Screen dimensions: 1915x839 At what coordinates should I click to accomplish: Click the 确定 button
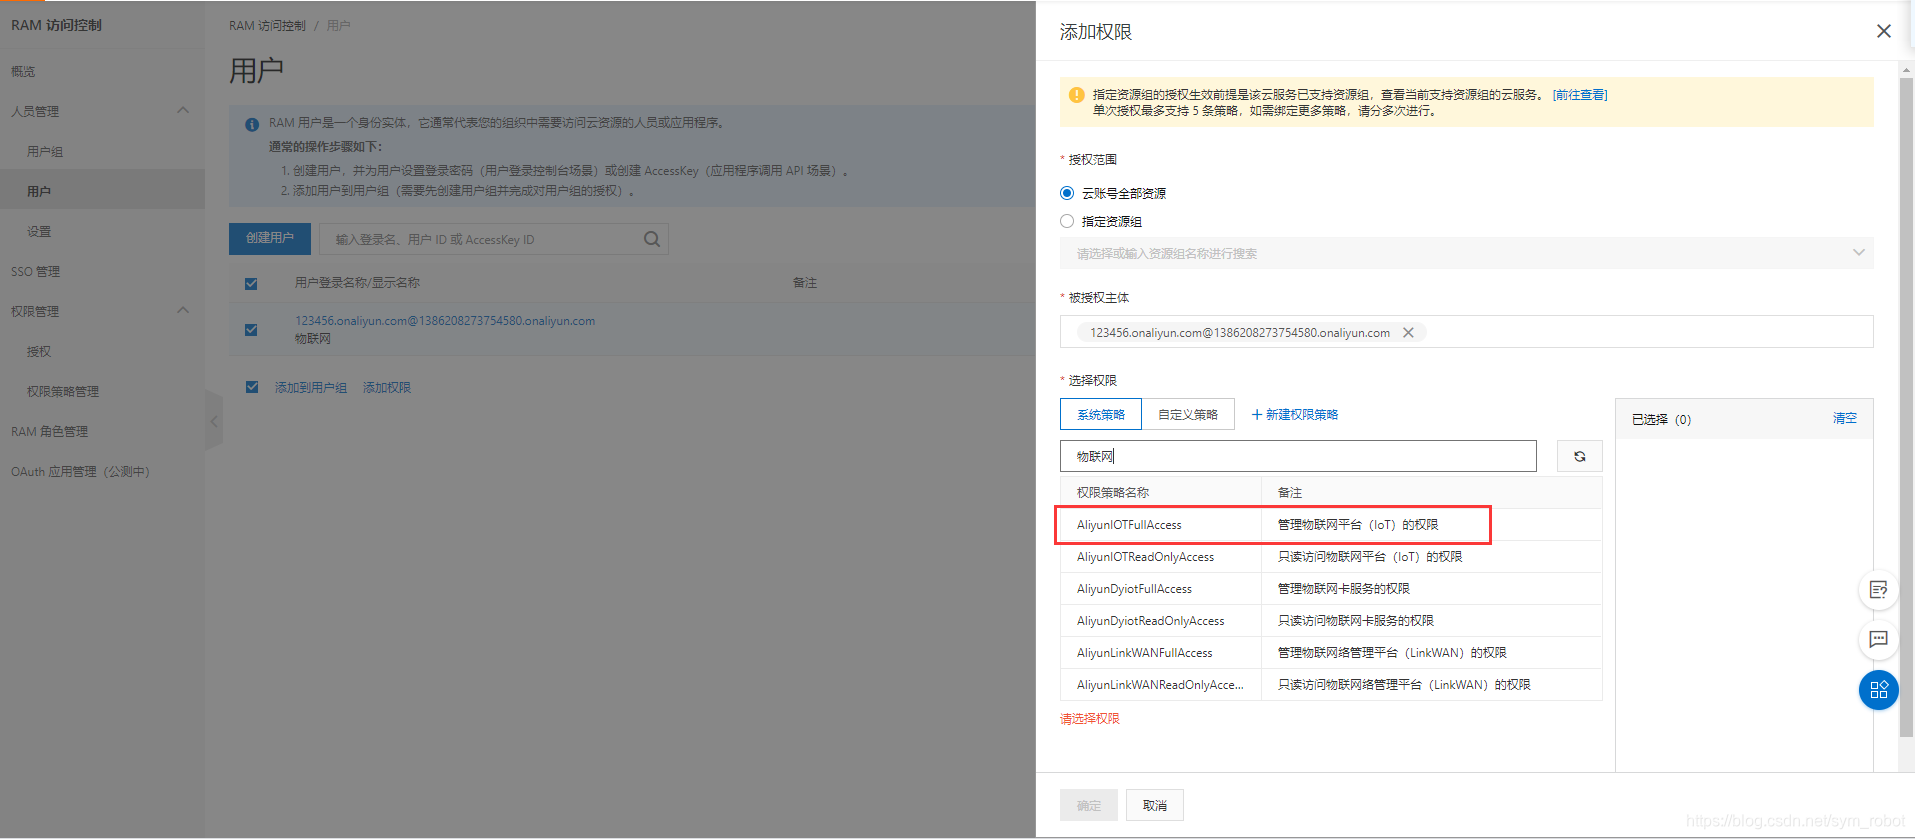[1089, 805]
